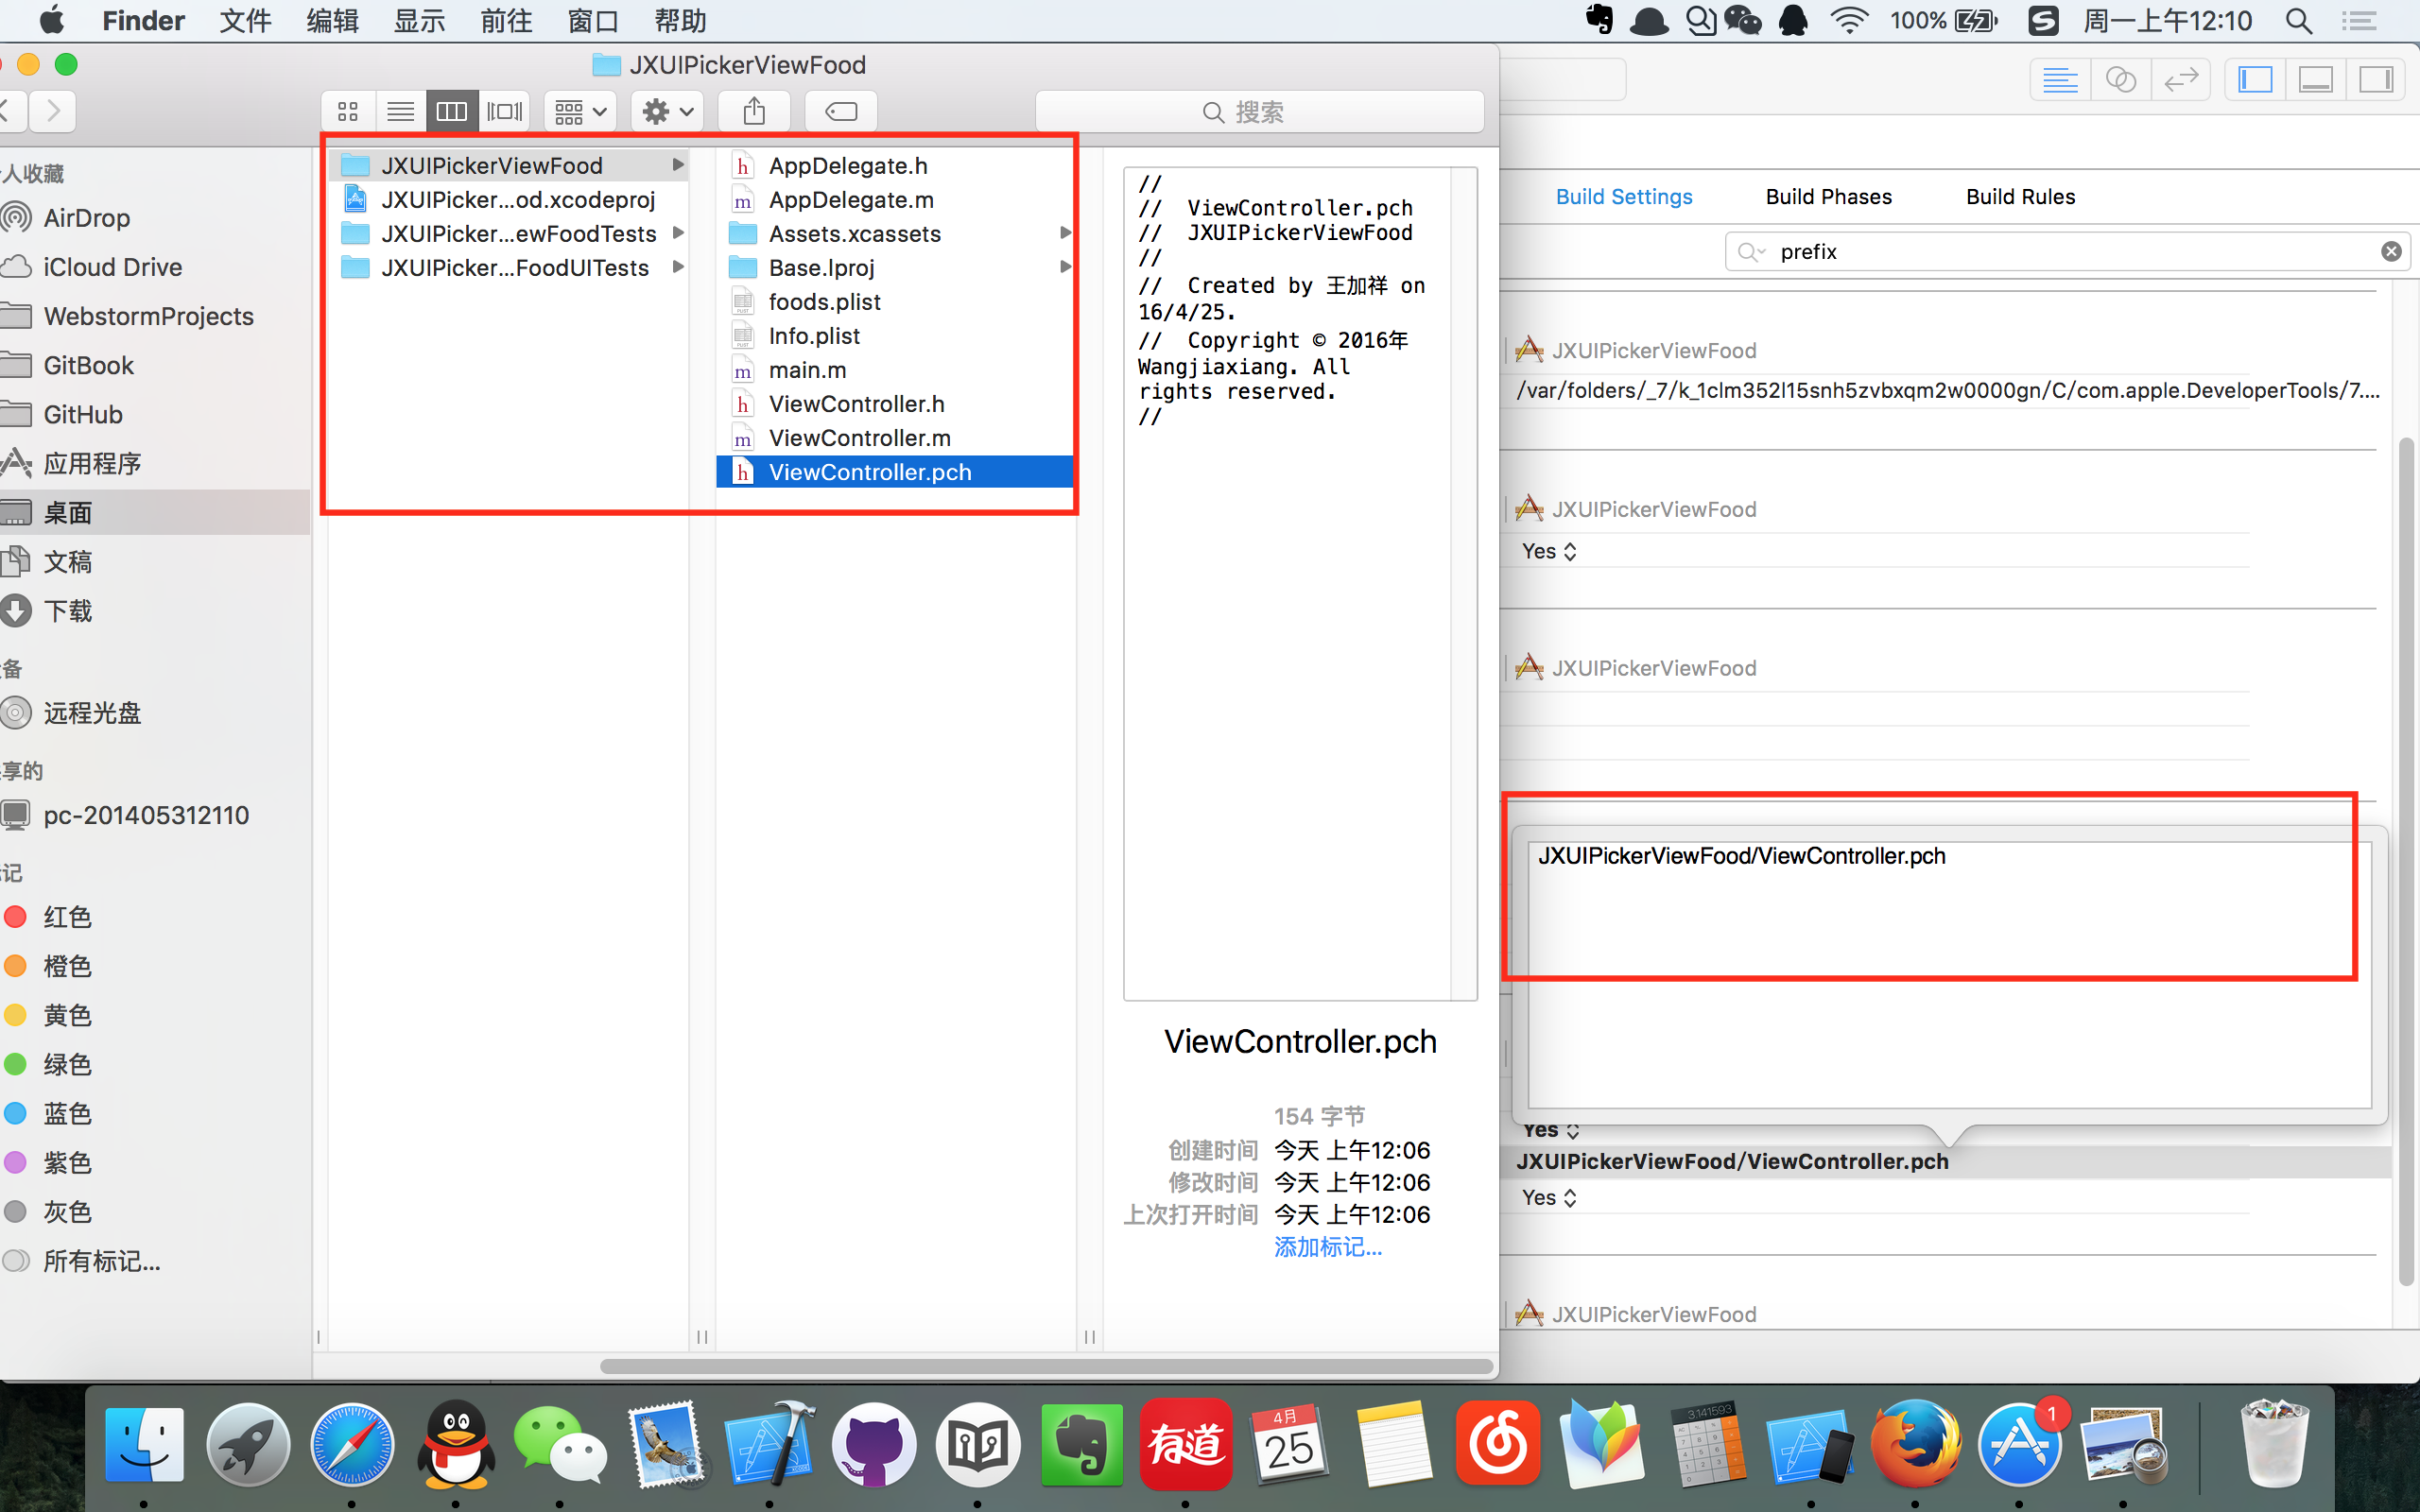Show 所有标记 in sidebar

101,1261
